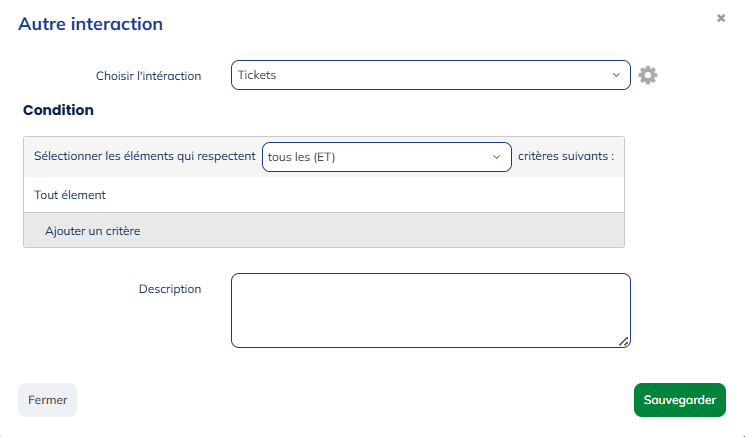
Task: Click the chevron arrow of the Tickets dropdown
Action: [616, 75]
